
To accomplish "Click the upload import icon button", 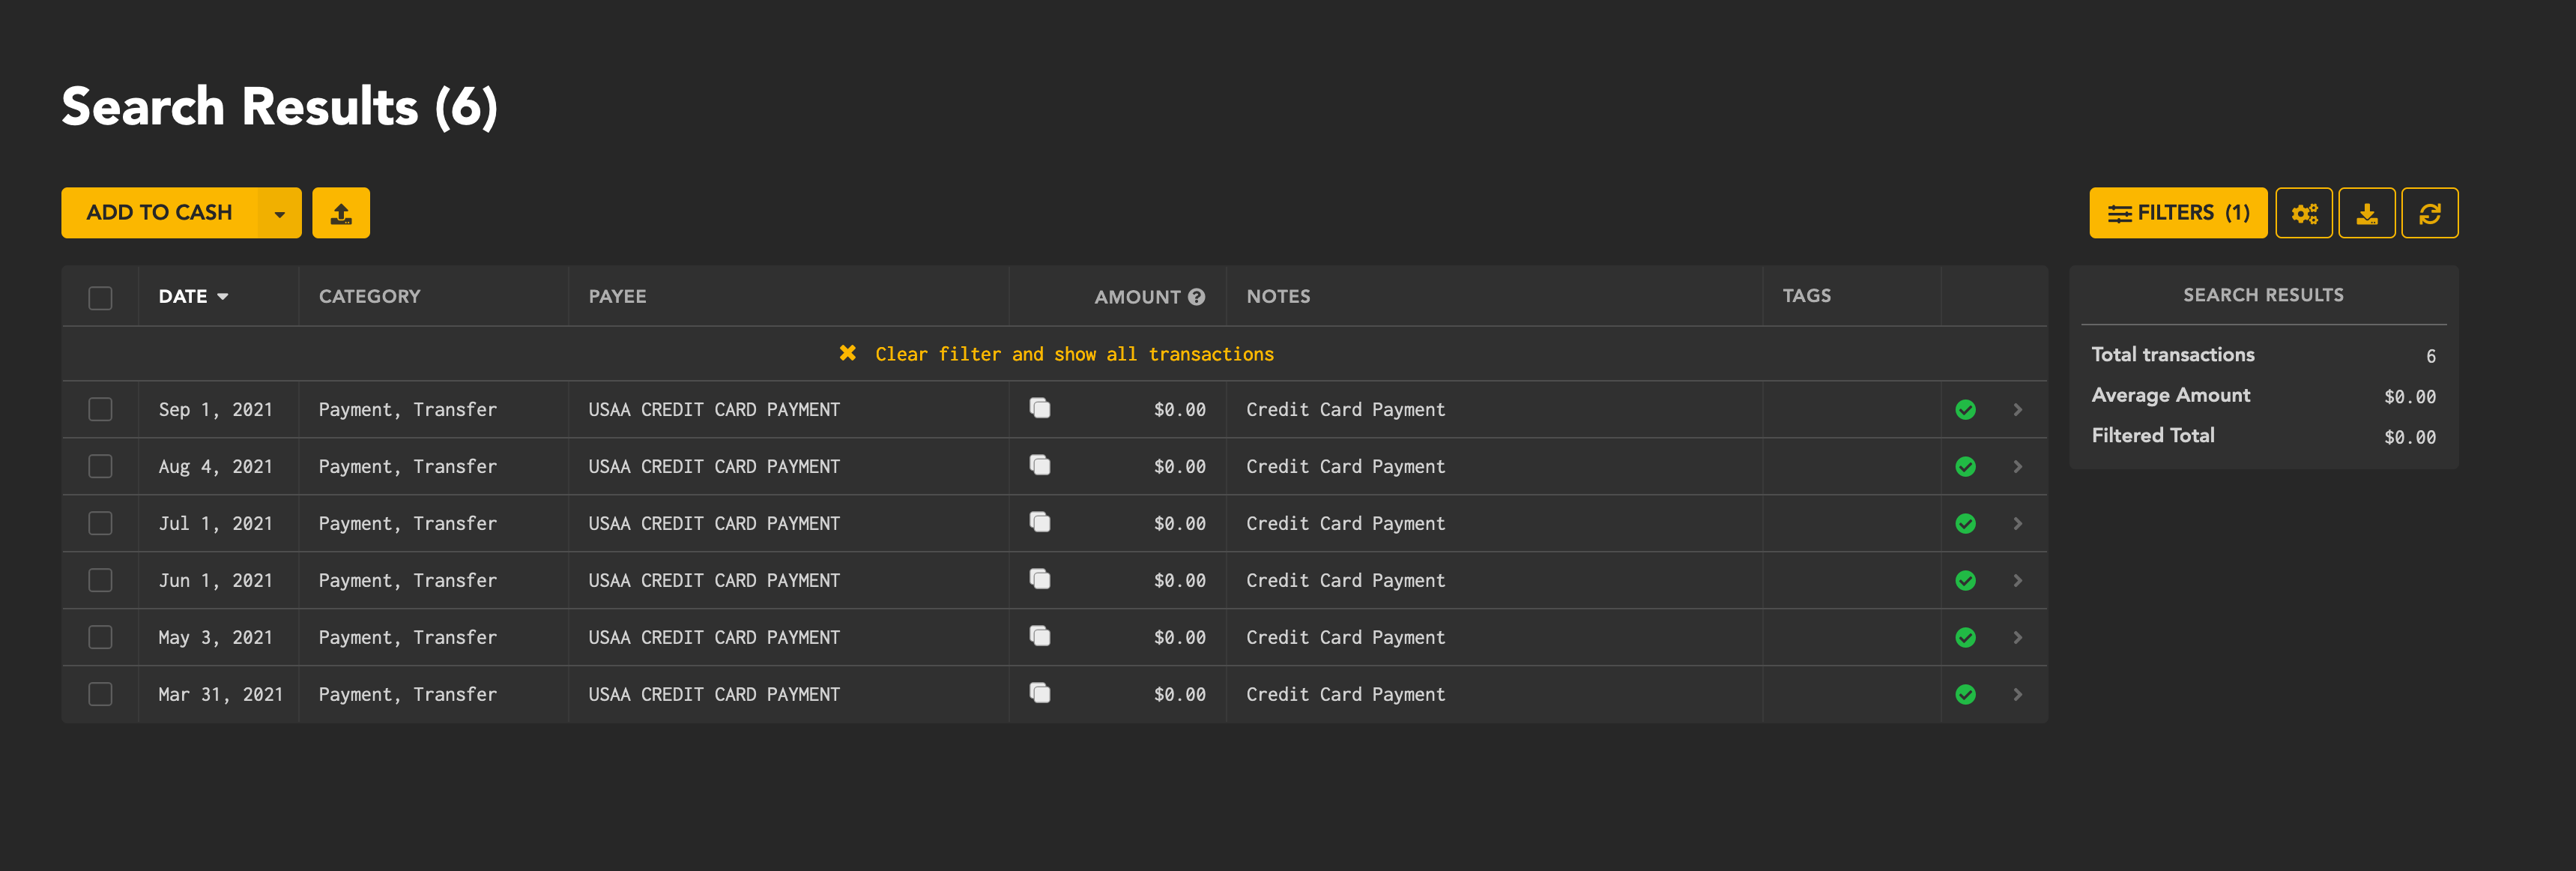I will (x=341, y=213).
